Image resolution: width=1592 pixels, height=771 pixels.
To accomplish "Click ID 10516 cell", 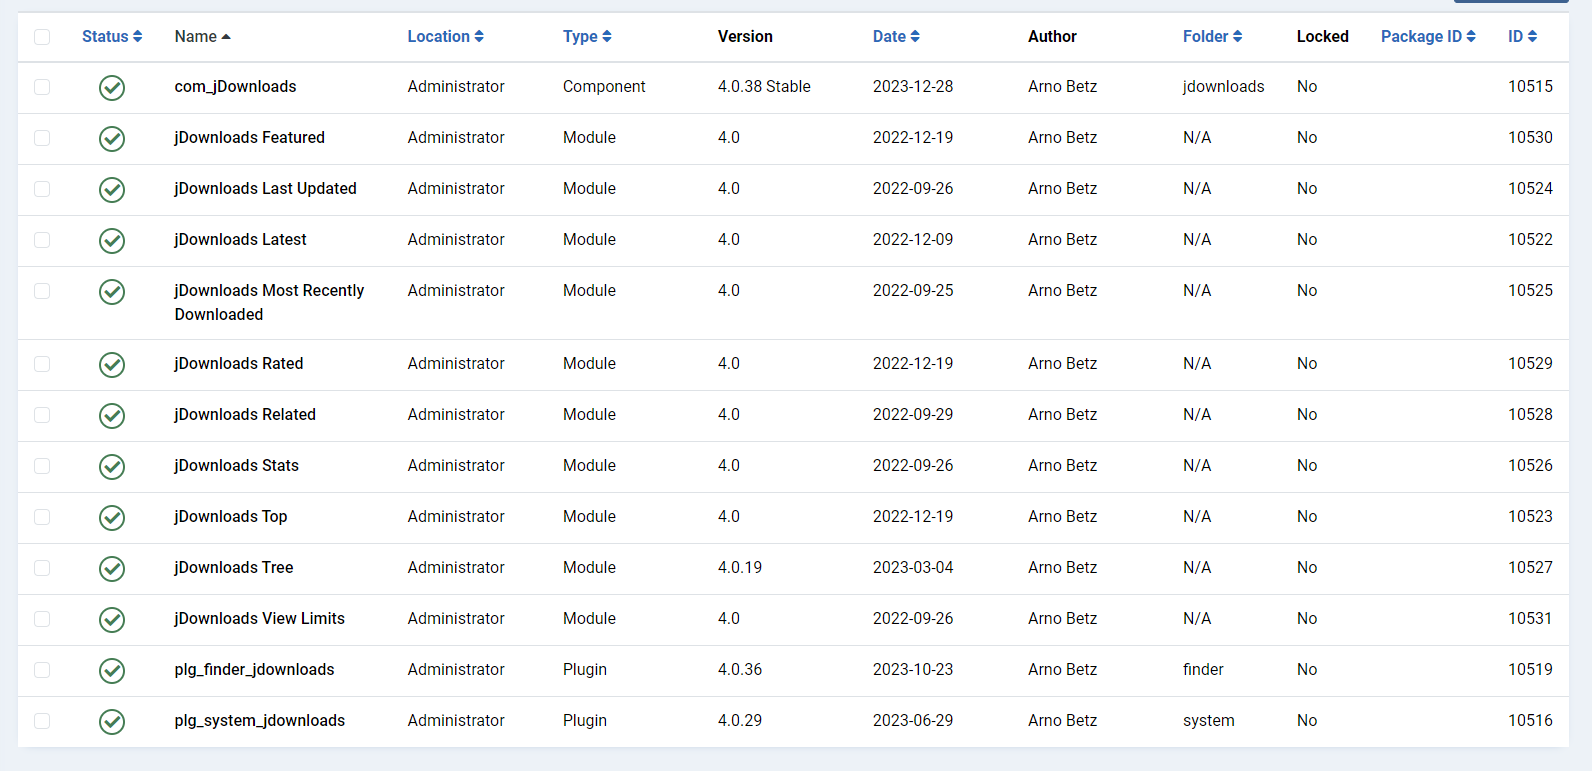I will [1530, 721].
